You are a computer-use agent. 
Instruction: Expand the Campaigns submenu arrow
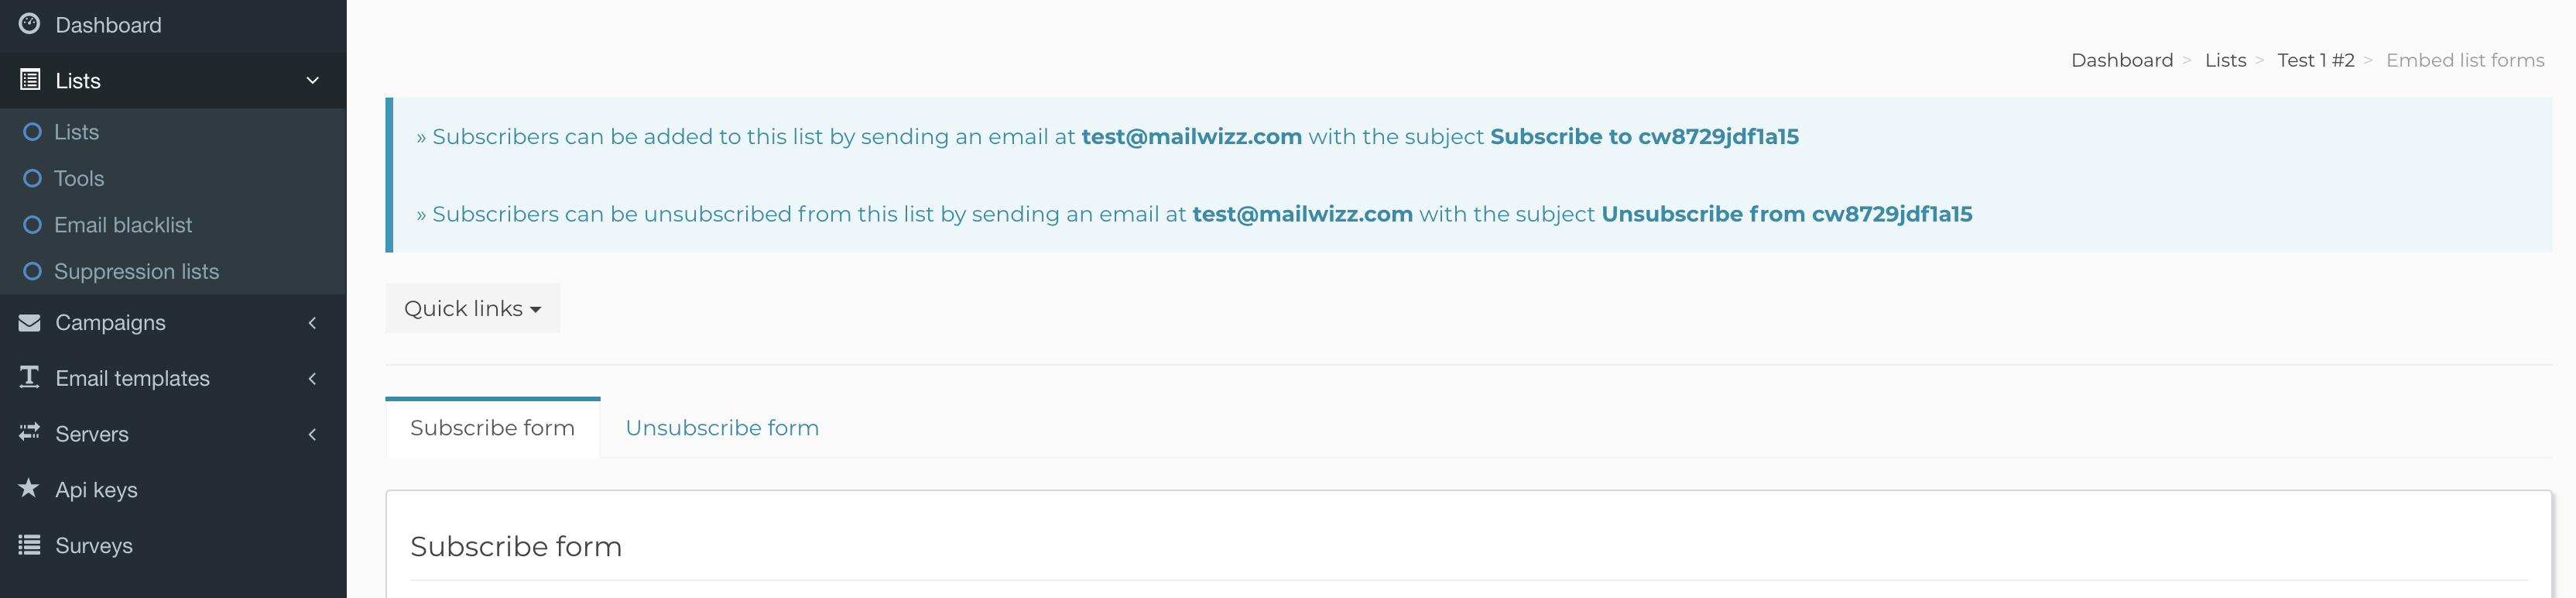[312, 323]
